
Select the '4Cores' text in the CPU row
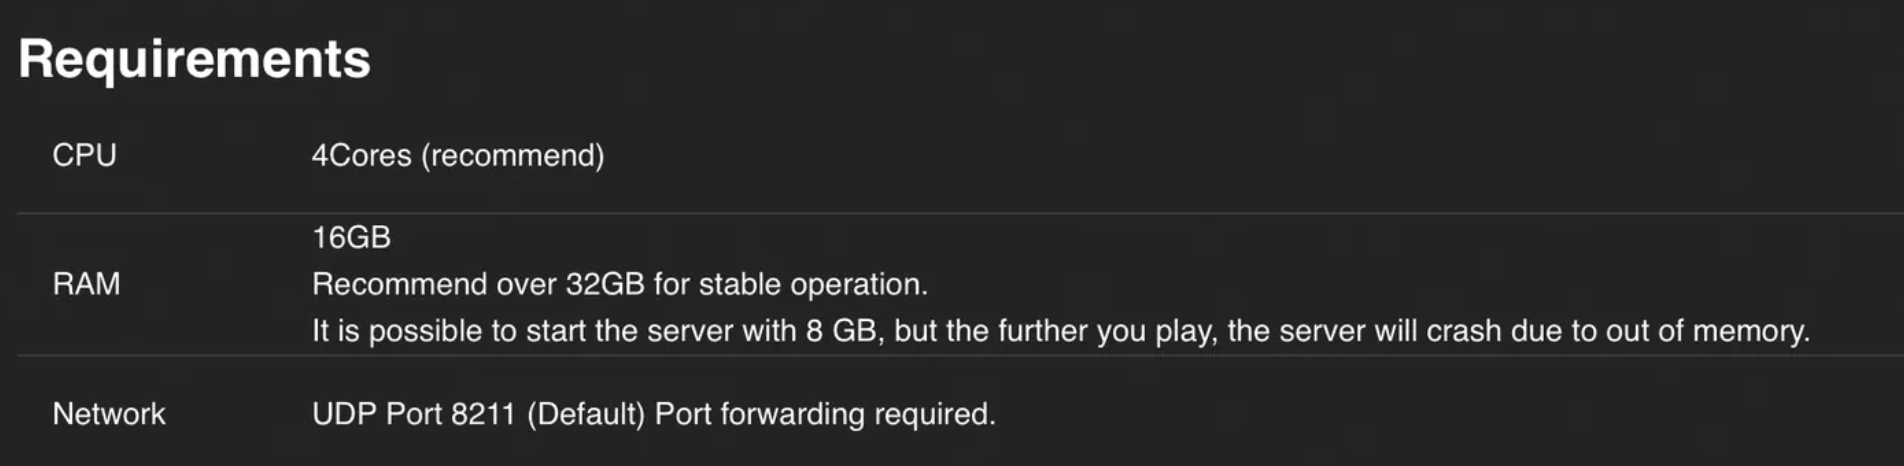tap(361, 155)
